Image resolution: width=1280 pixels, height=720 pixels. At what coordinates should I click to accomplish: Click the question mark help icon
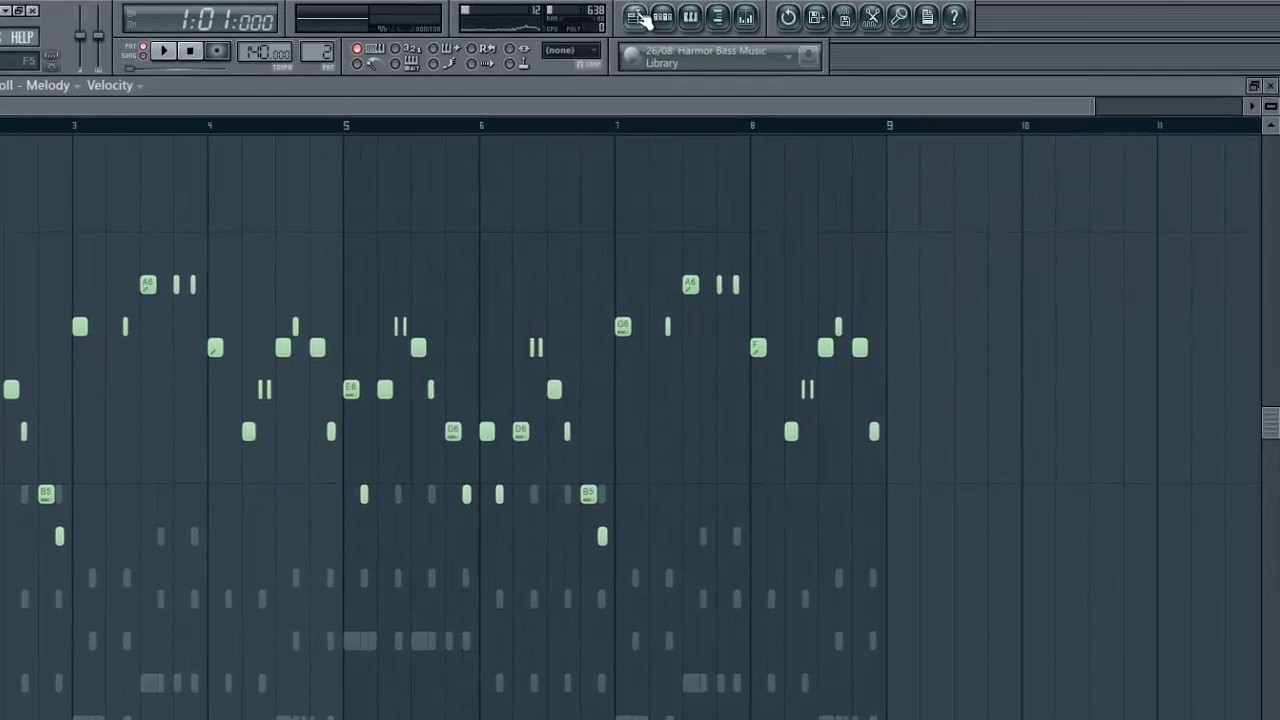(x=954, y=17)
